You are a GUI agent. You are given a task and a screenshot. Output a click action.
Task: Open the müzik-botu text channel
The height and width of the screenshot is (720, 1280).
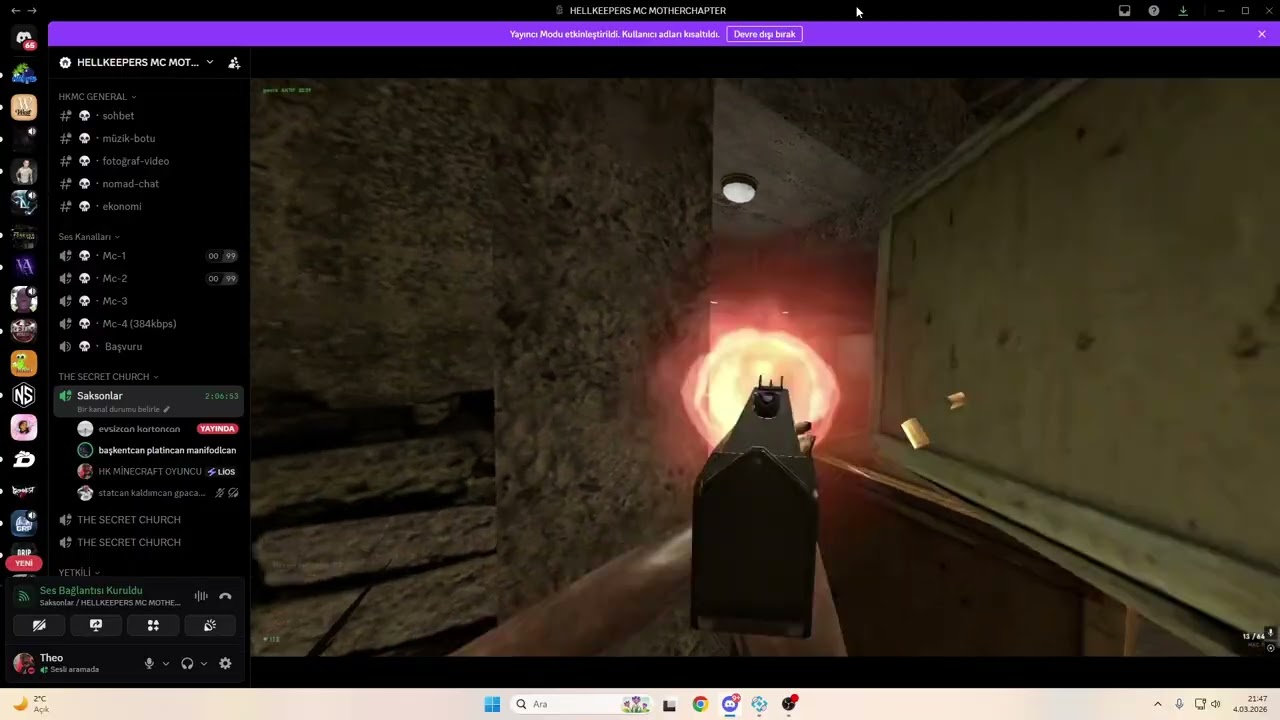pyautogui.click(x=148, y=138)
